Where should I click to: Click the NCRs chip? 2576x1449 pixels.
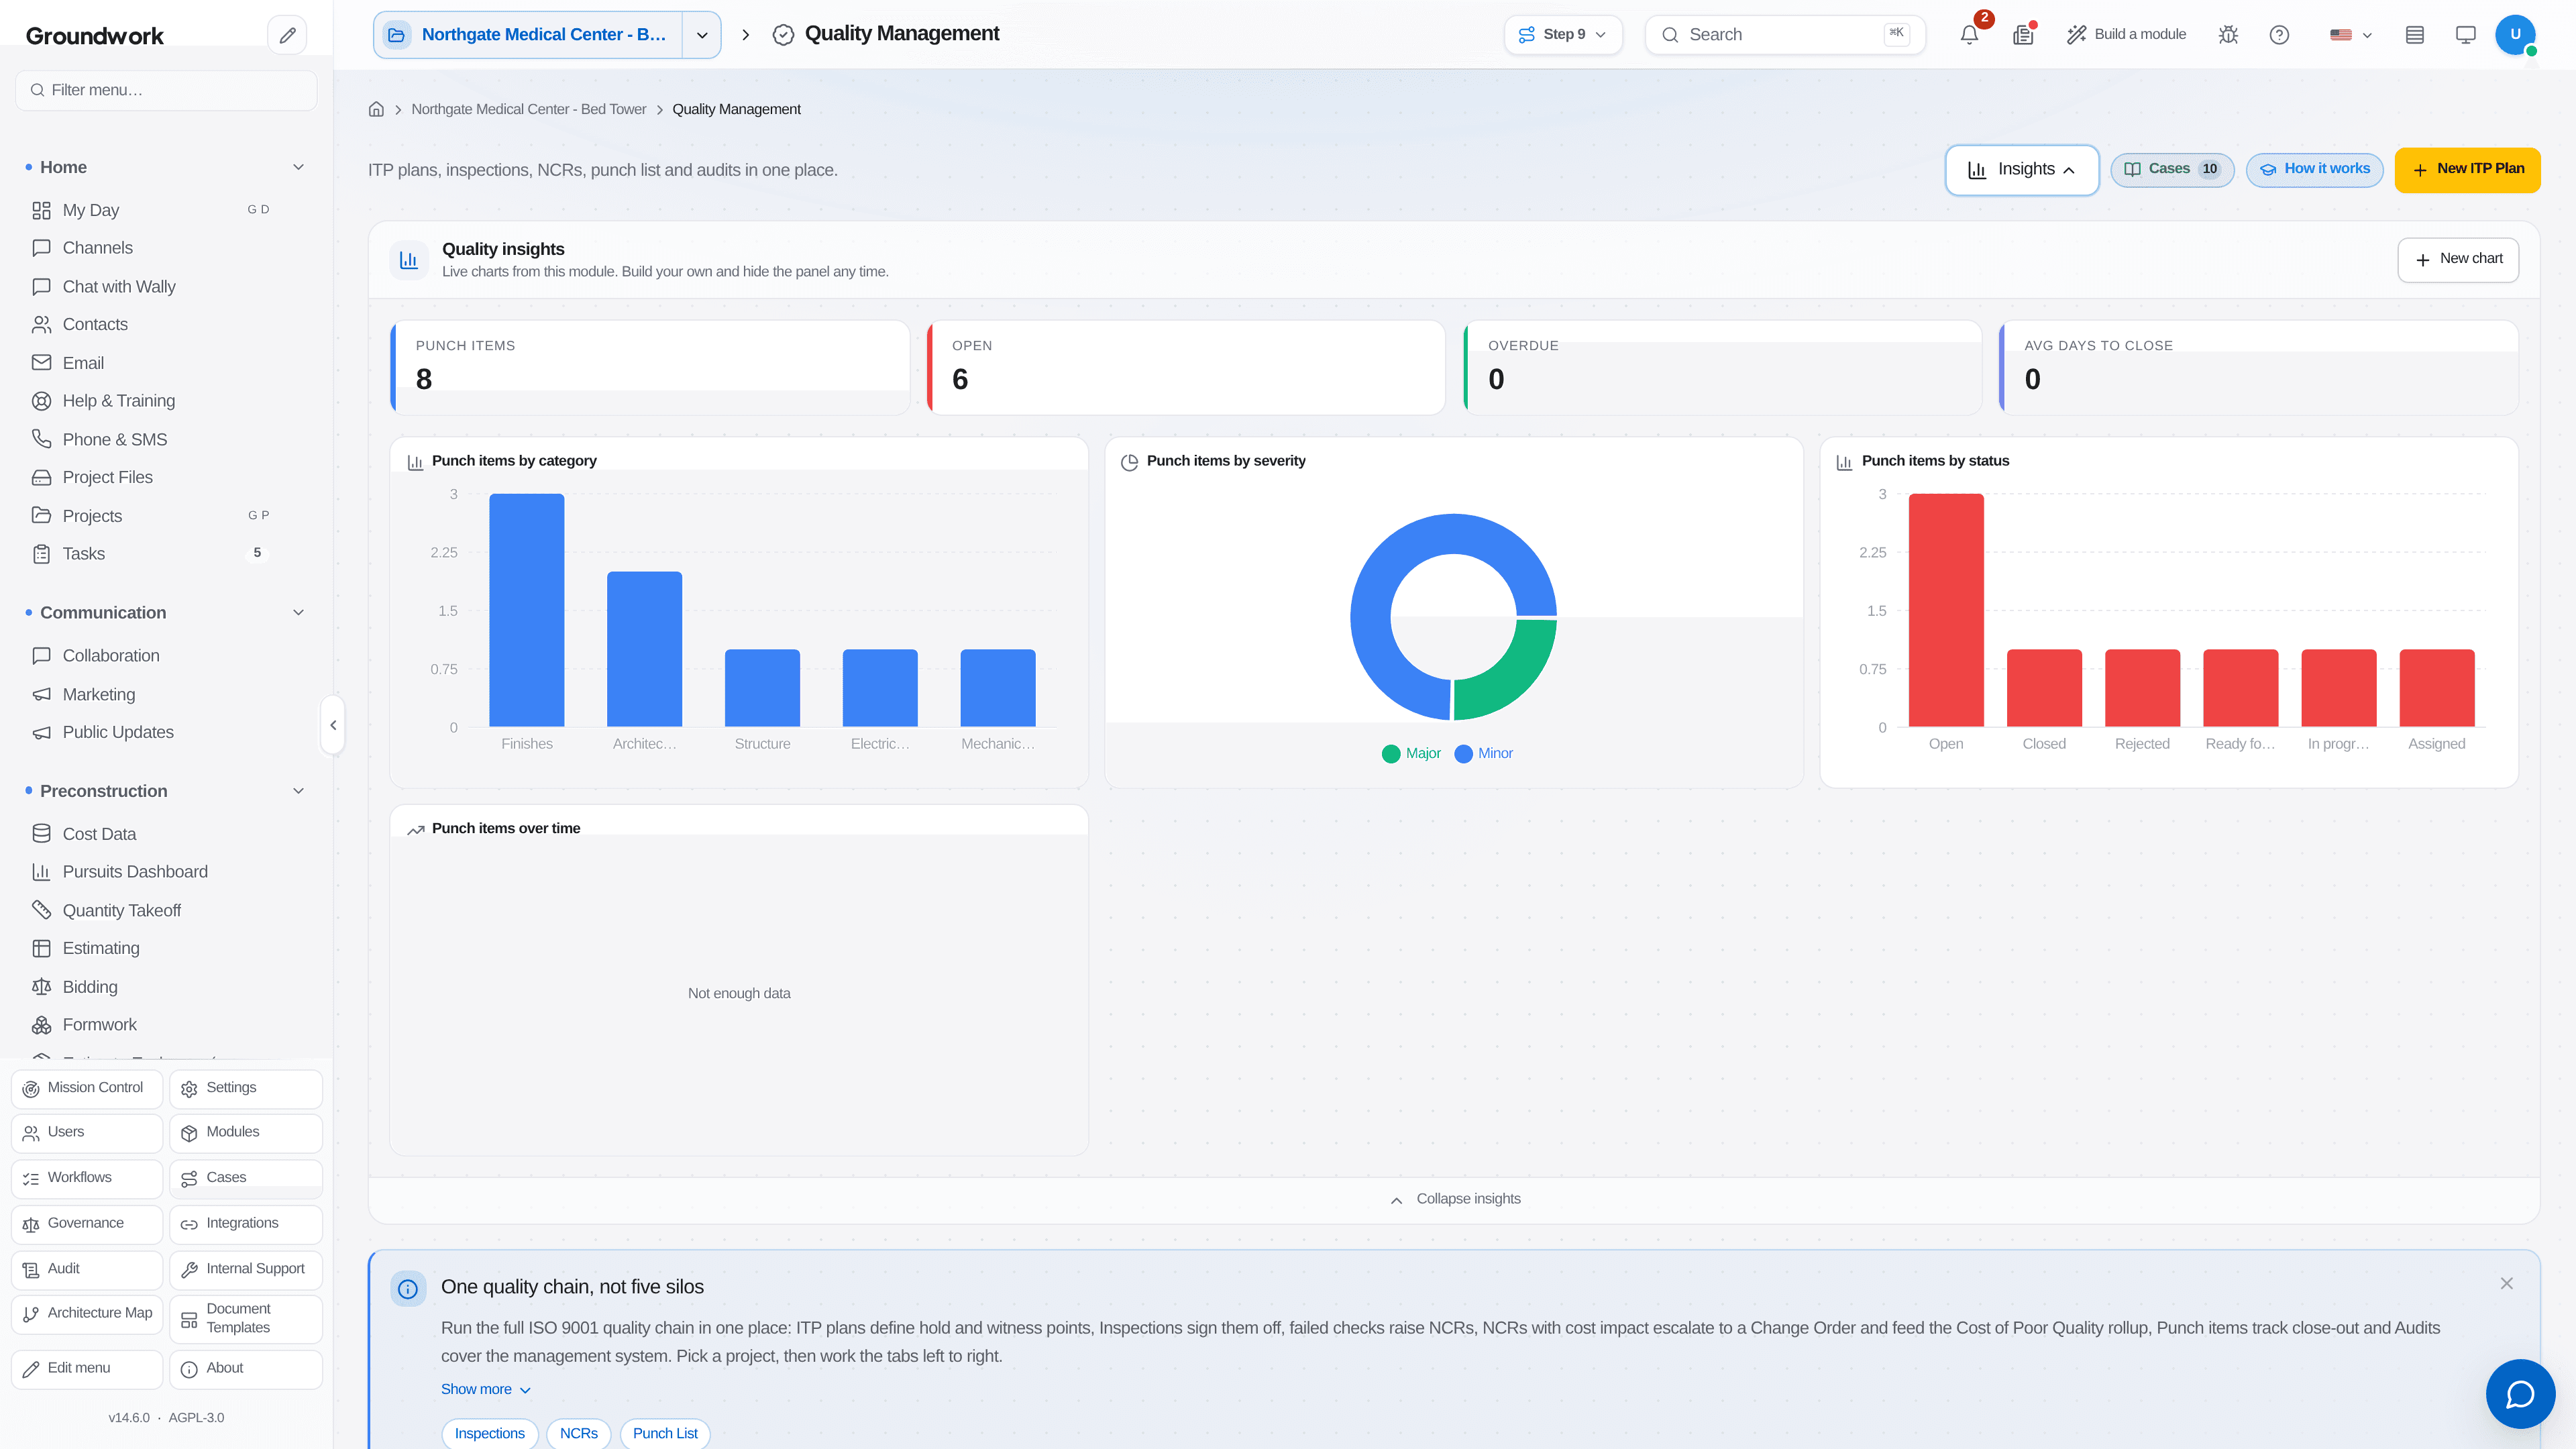tap(579, 1434)
